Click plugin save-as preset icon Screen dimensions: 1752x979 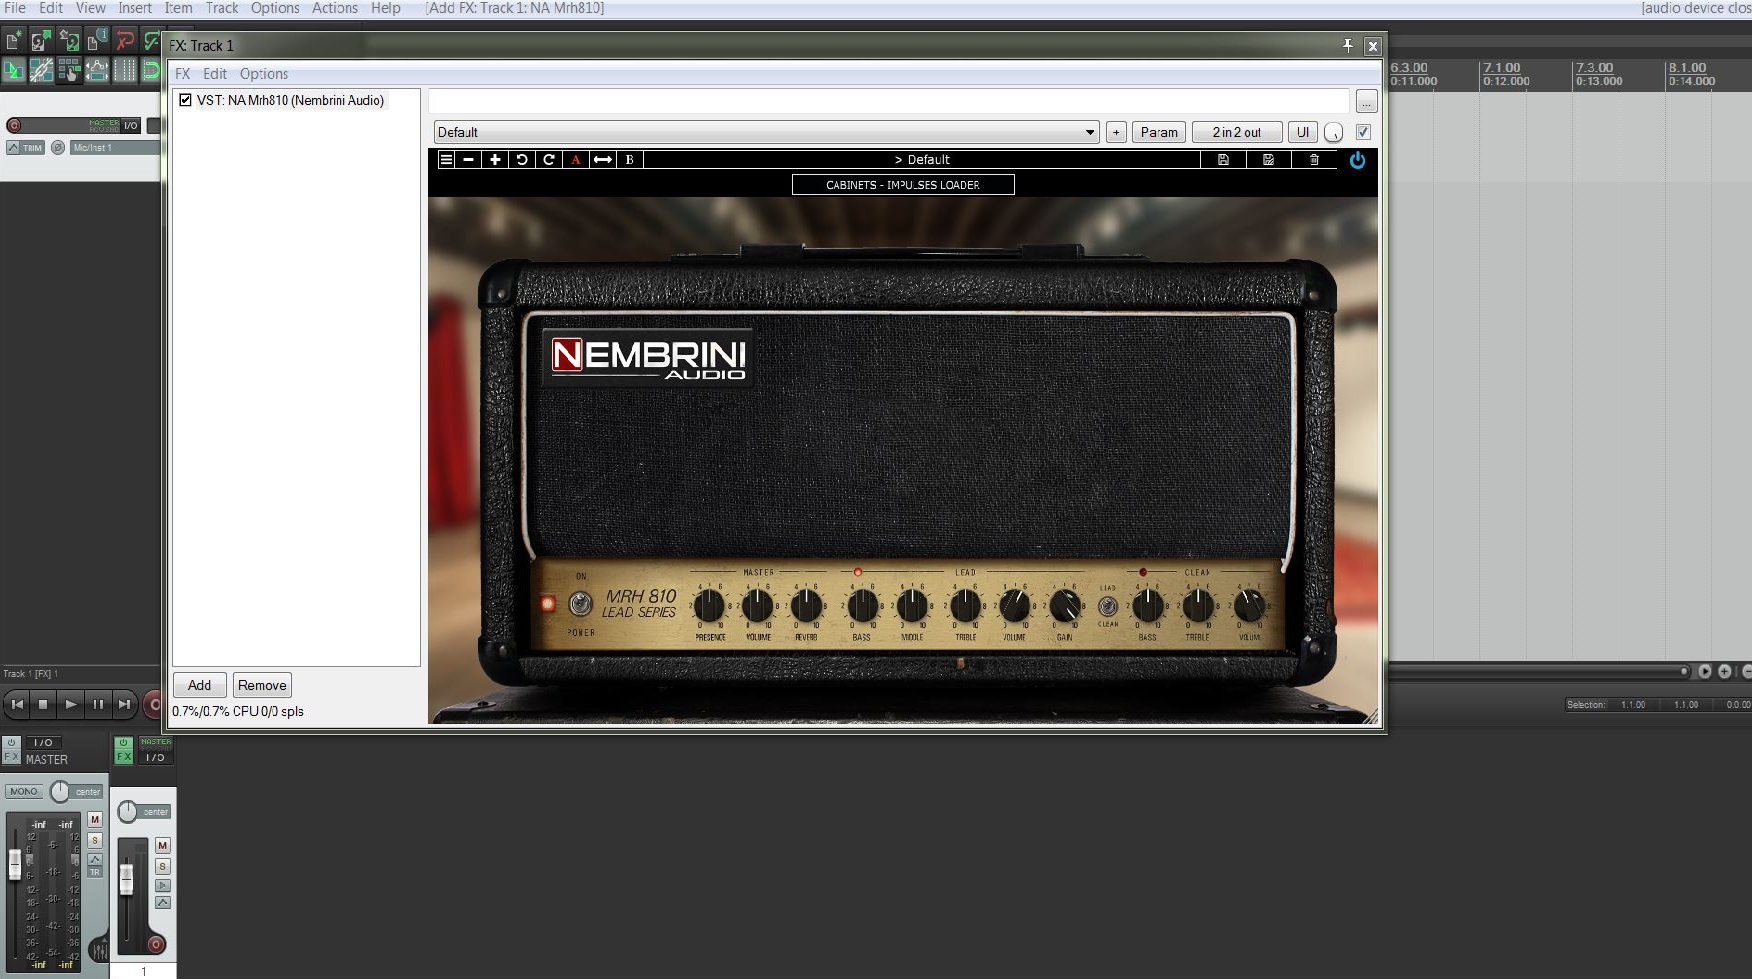pyautogui.click(x=1268, y=159)
